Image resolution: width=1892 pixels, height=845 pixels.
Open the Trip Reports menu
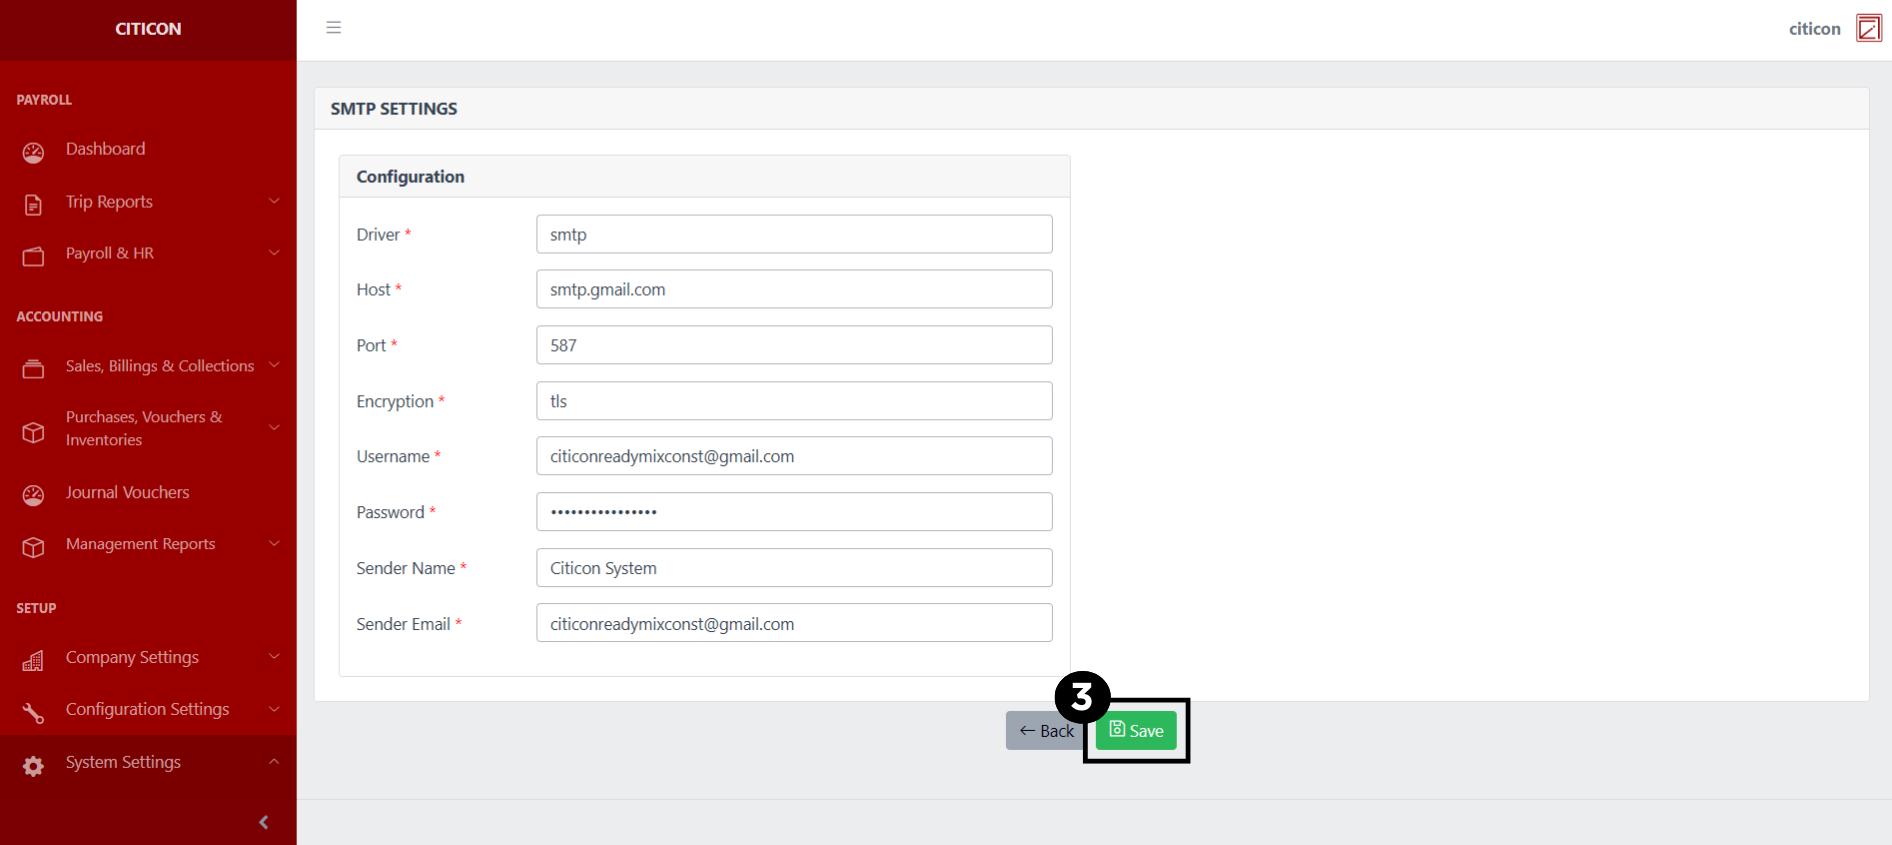coord(148,201)
